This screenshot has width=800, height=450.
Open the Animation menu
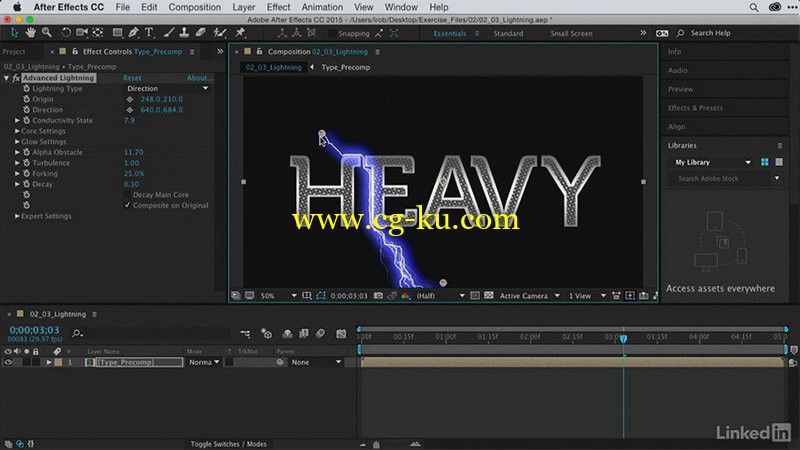click(x=322, y=7)
